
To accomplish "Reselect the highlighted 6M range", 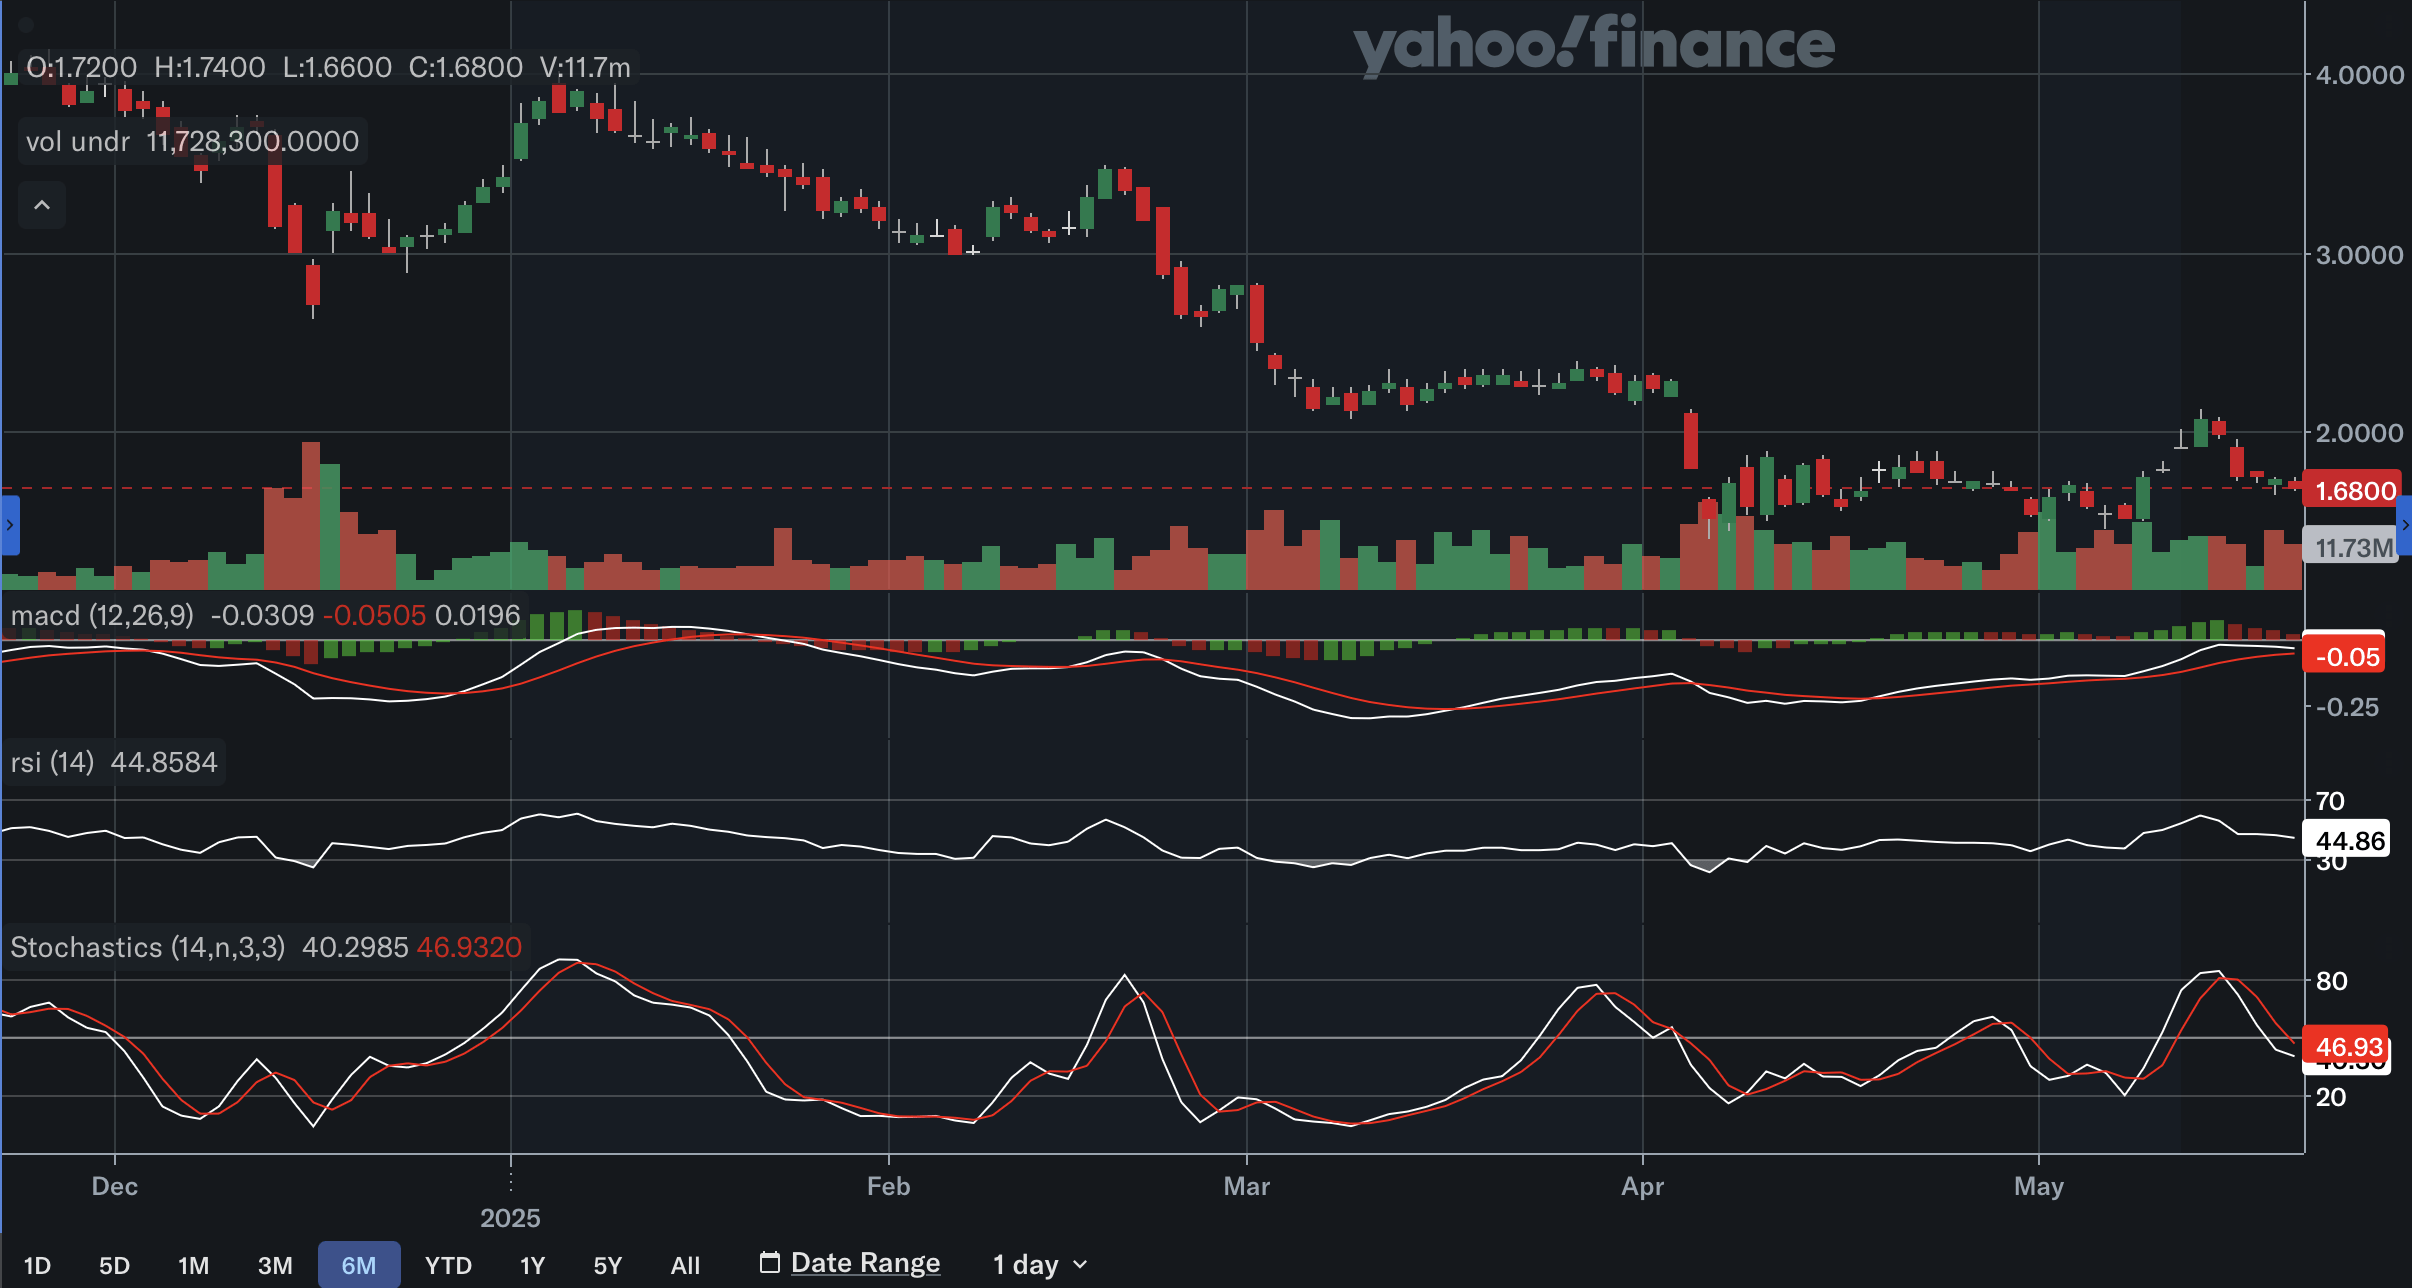I will pyautogui.click(x=359, y=1264).
